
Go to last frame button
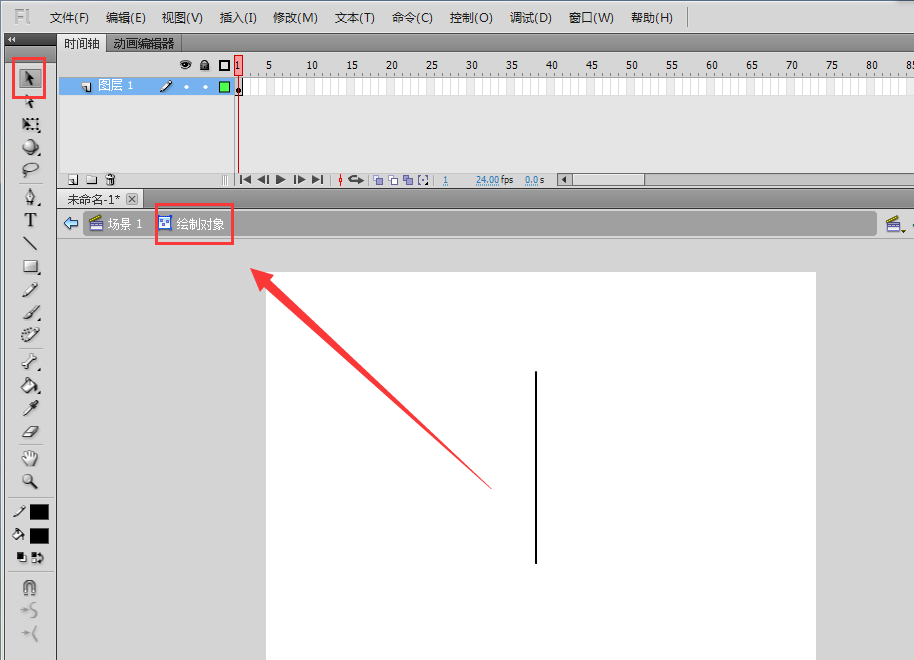(x=317, y=180)
